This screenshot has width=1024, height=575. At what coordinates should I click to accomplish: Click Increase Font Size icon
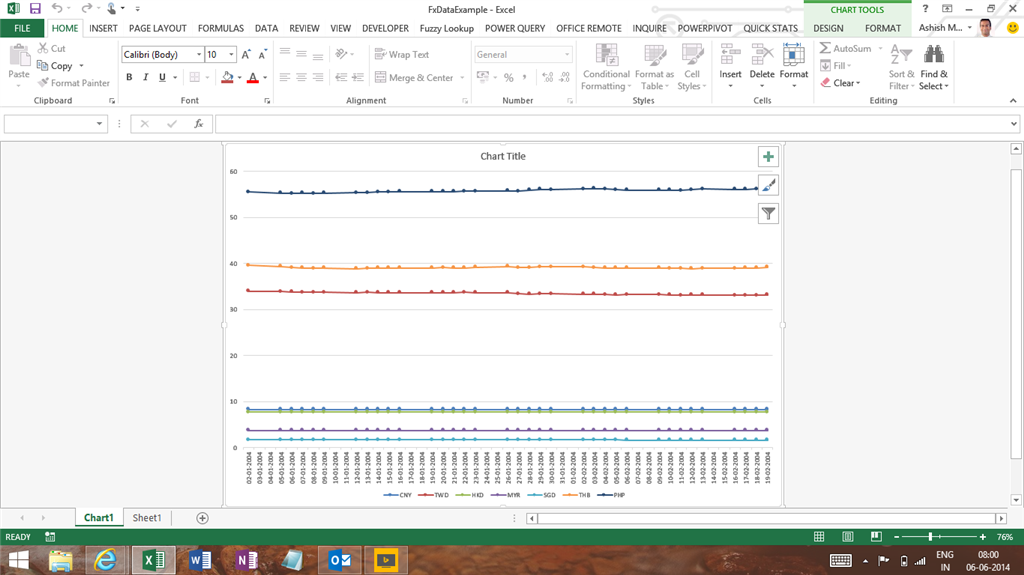pos(246,55)
